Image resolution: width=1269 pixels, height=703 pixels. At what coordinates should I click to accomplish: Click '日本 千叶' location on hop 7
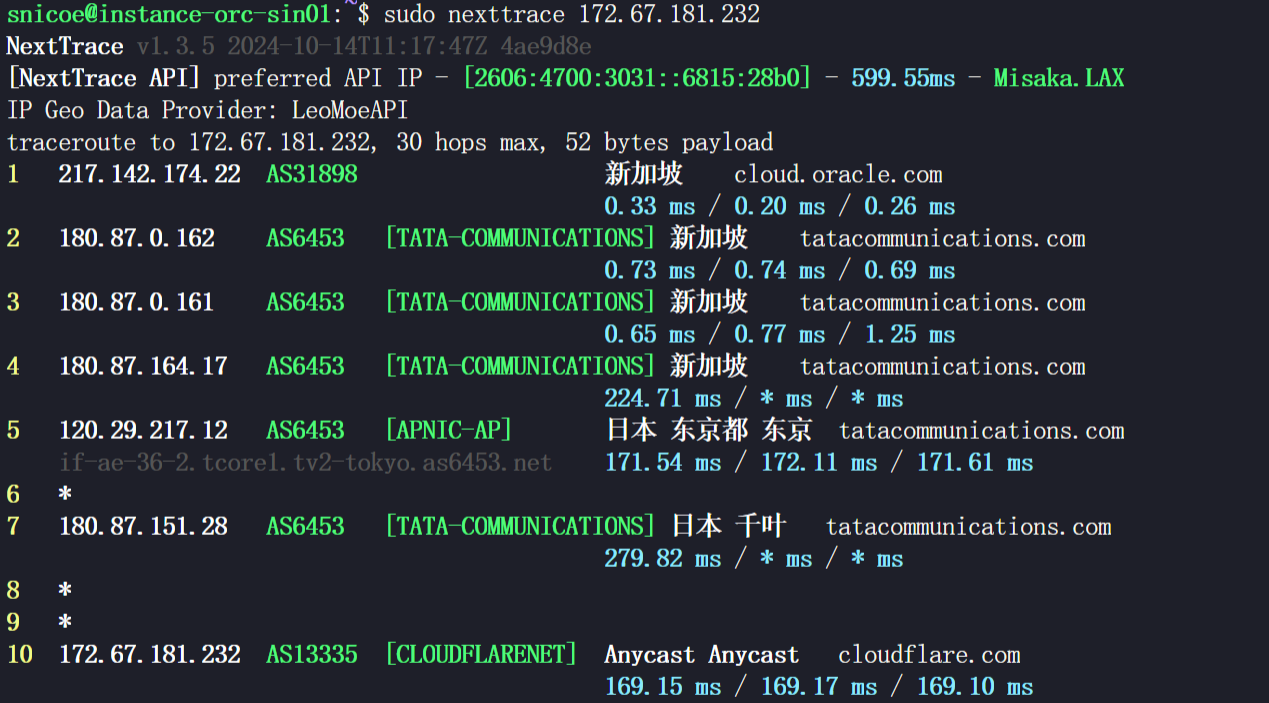(729, 526)
